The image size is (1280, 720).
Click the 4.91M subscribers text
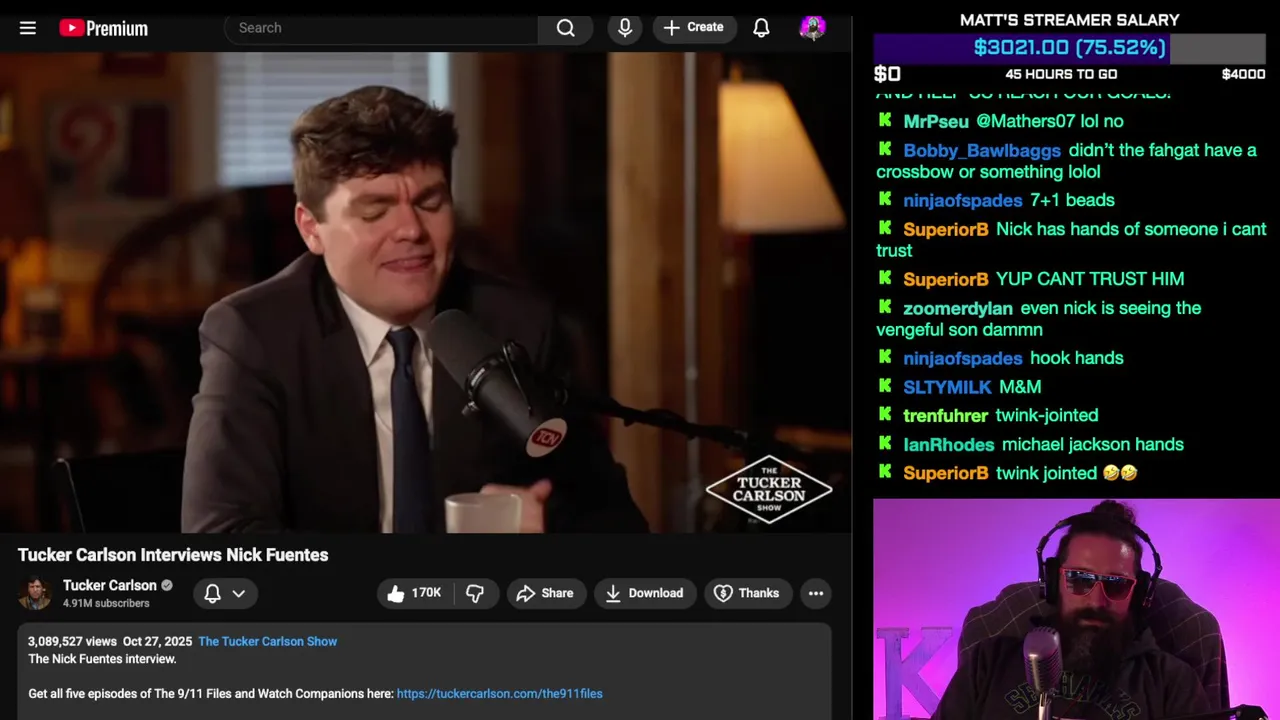pyautogui.click(x=106, y=604)
